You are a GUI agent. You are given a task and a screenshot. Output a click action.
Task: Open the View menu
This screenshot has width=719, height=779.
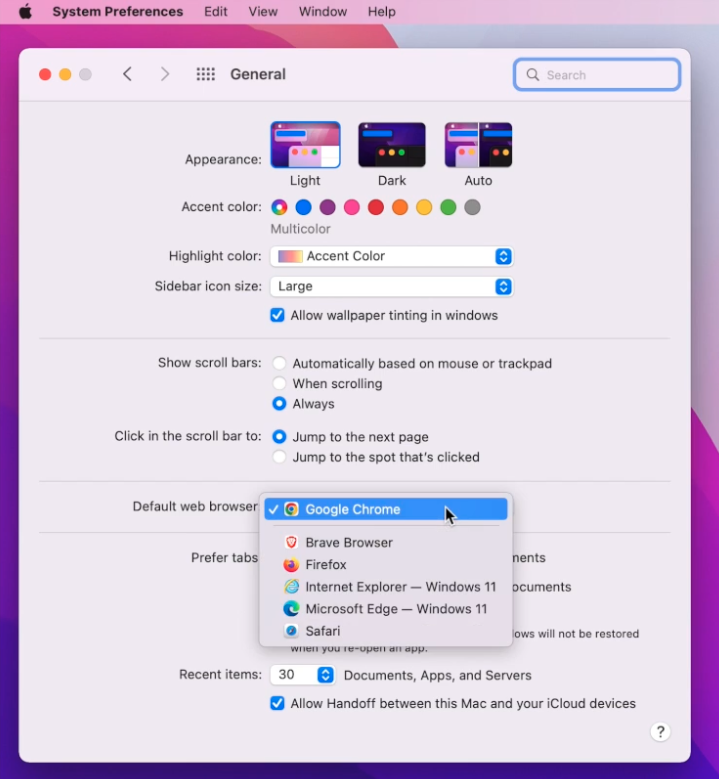click(263, 11)
